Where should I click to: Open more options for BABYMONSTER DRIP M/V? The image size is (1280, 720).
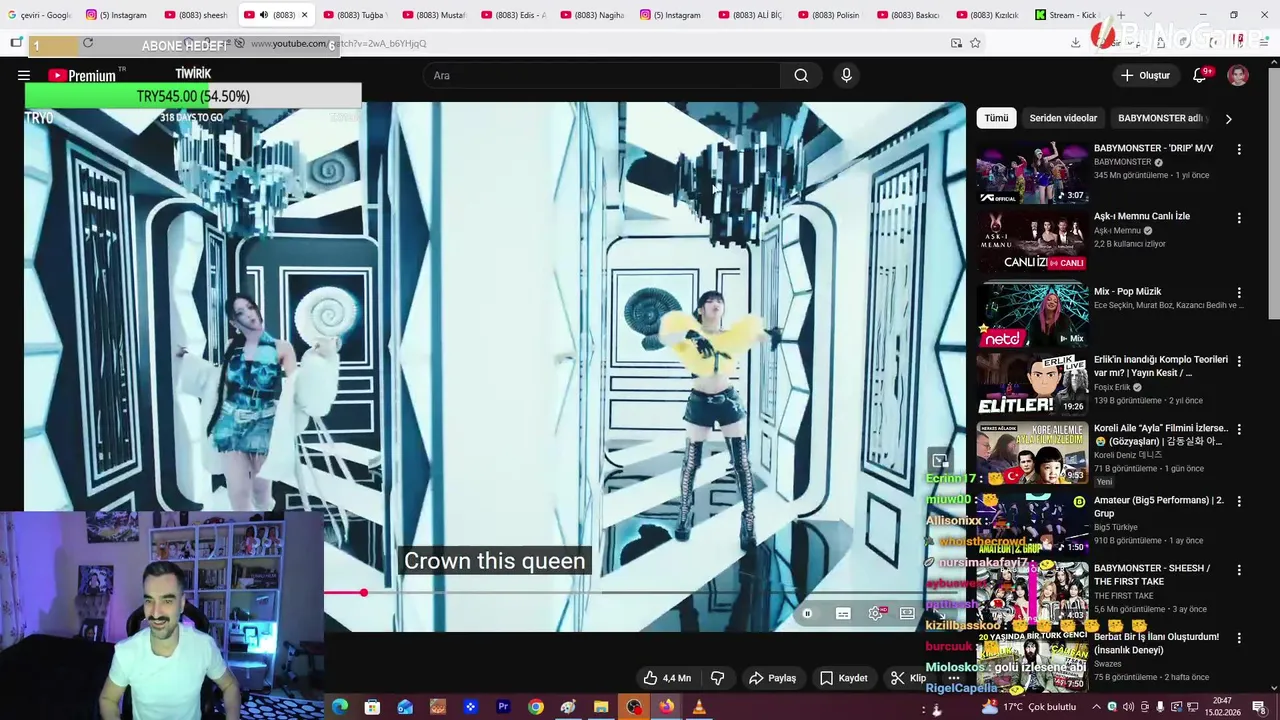click(x=1239, y=149)
